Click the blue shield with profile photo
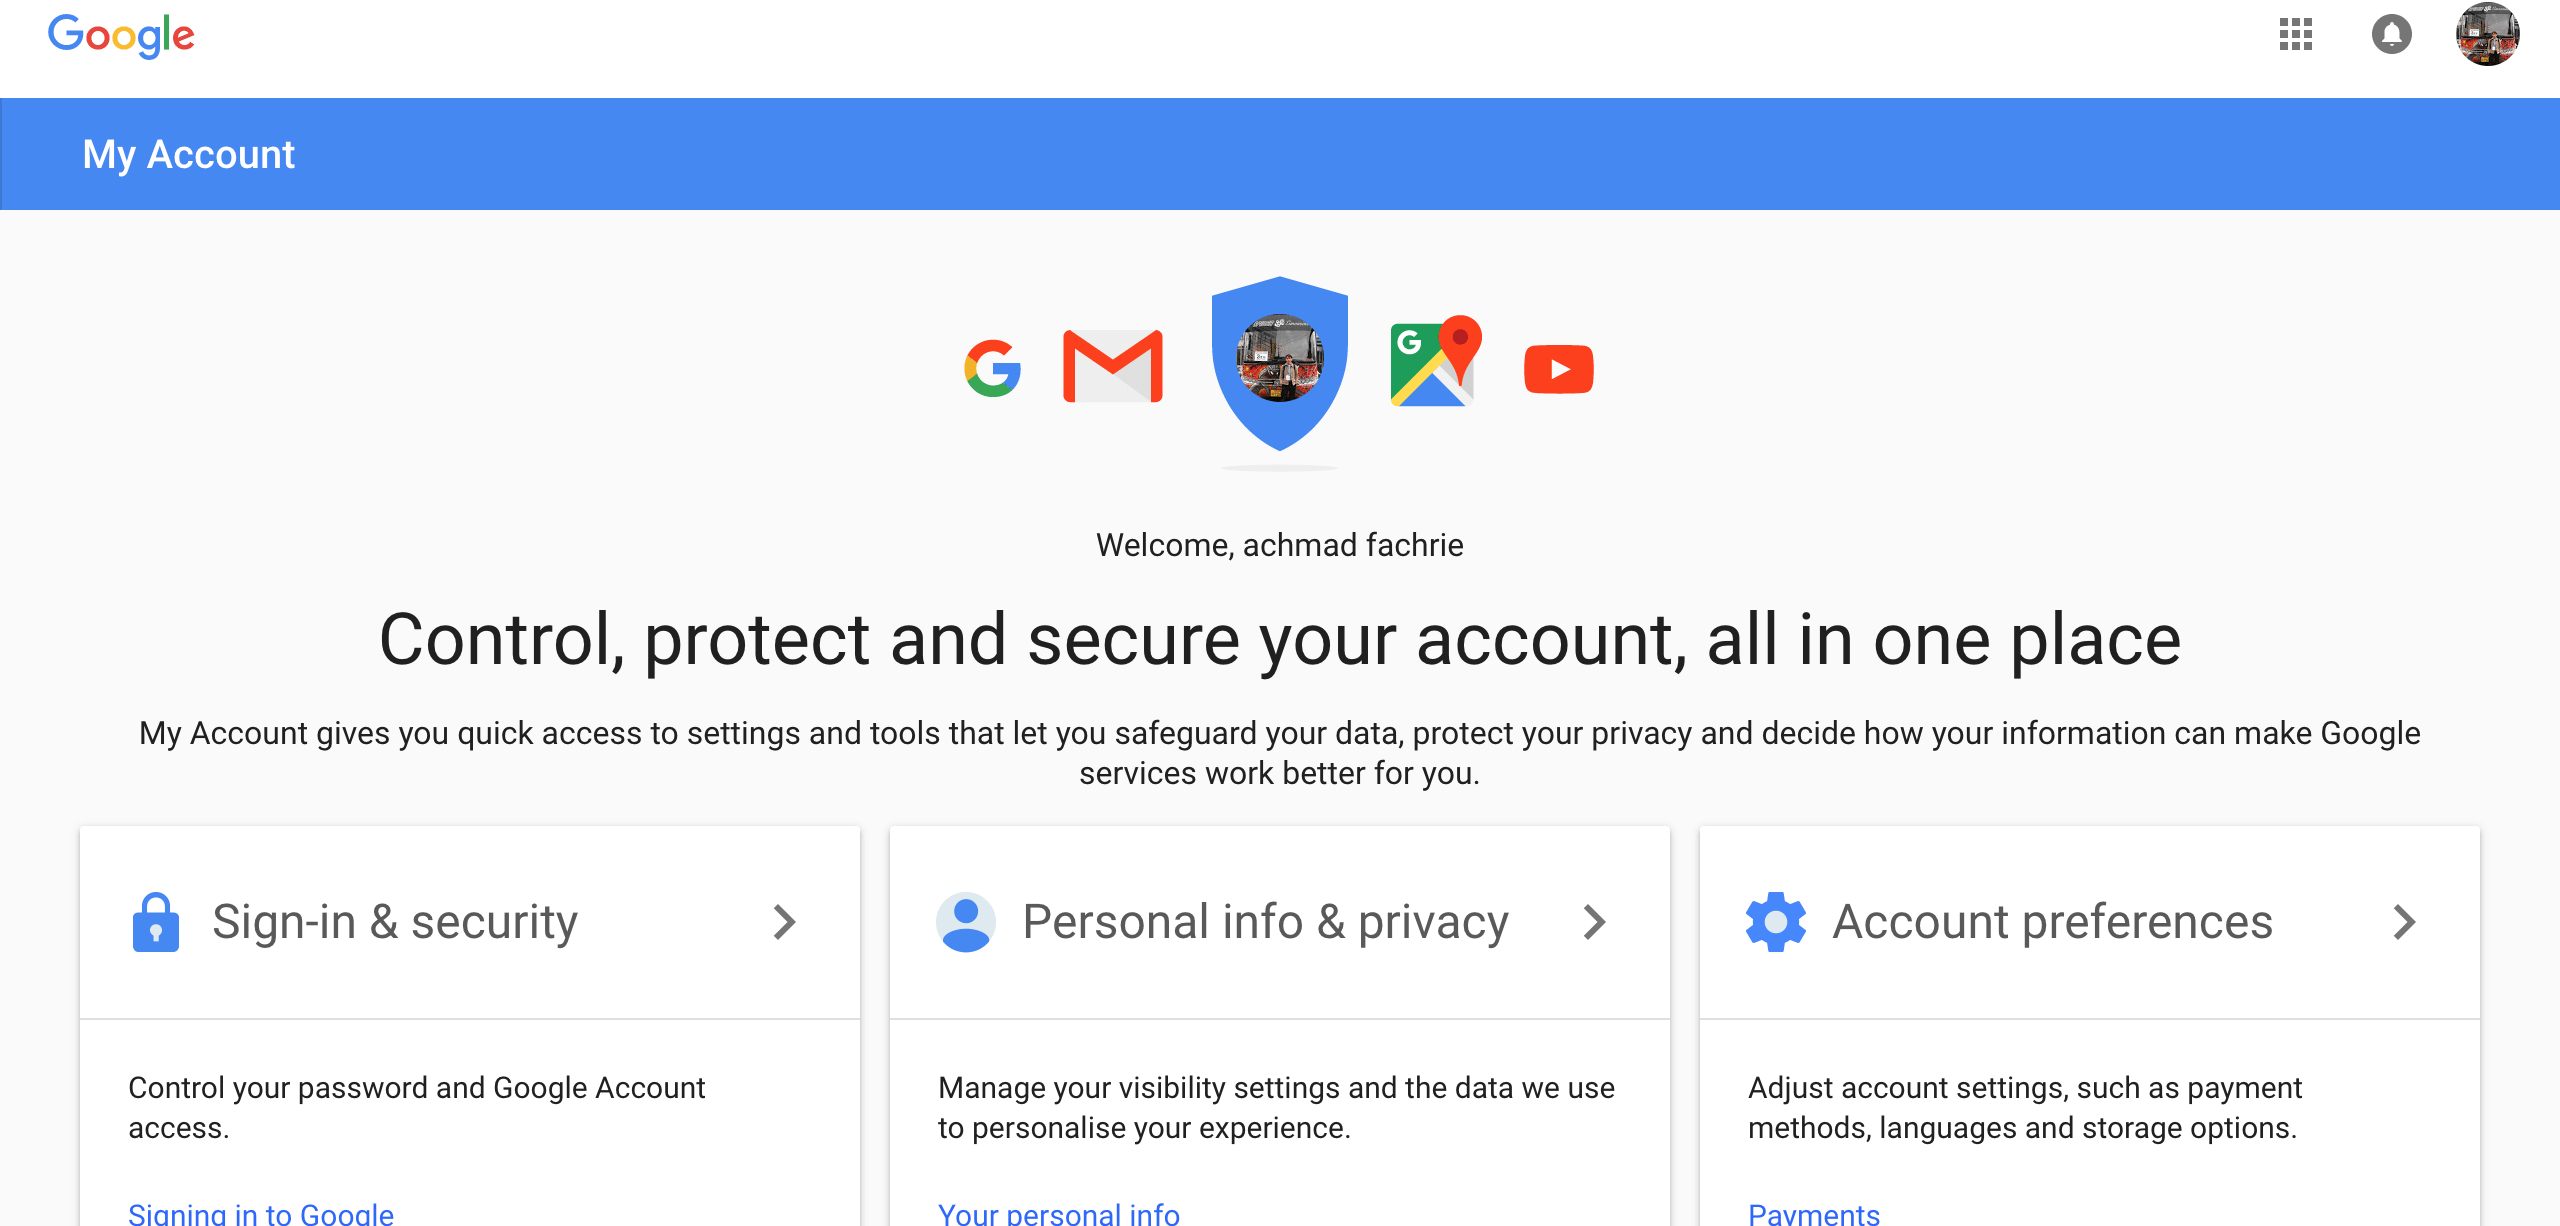Screen dimensions: 2560x1226 [1280, 363]
